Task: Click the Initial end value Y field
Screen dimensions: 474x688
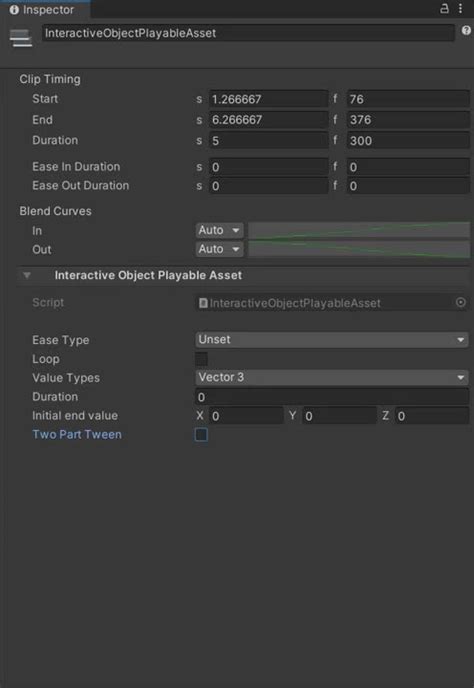Action: click(x=339, y=416)
